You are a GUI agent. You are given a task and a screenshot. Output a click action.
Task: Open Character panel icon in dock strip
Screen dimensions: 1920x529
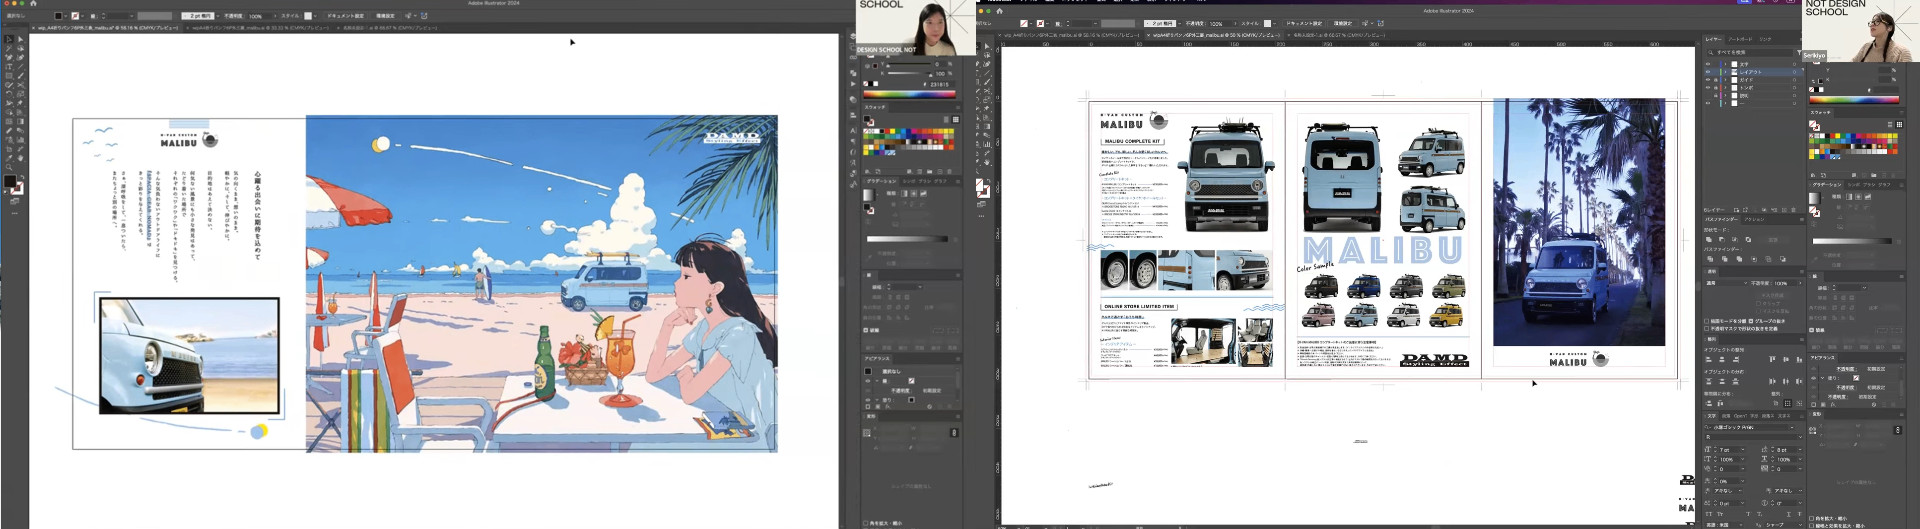point(854,131)
